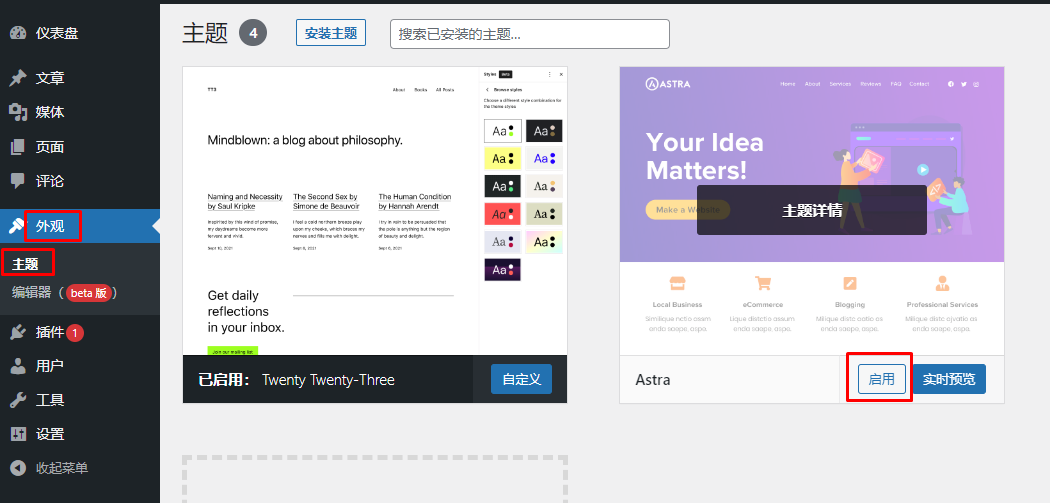Click the 自定义 button on Twenty Twenty-Three
1050x503 pixels.
[521, 379]
